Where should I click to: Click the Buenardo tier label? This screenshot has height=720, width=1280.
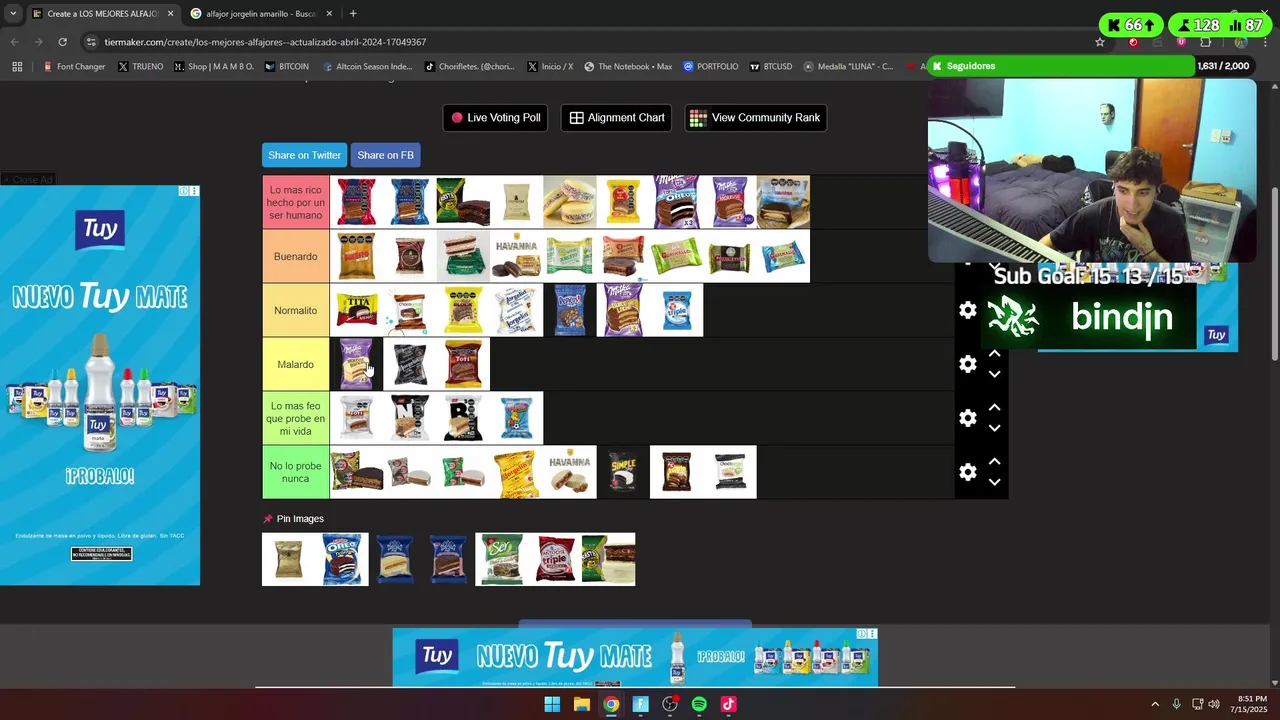click(296, 257)
